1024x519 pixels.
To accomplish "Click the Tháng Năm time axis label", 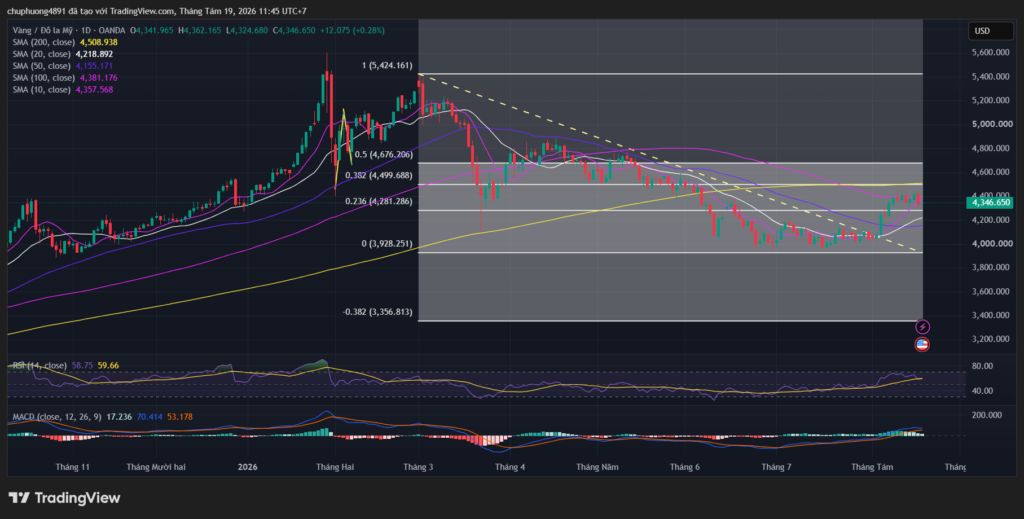I will (597, 467).
